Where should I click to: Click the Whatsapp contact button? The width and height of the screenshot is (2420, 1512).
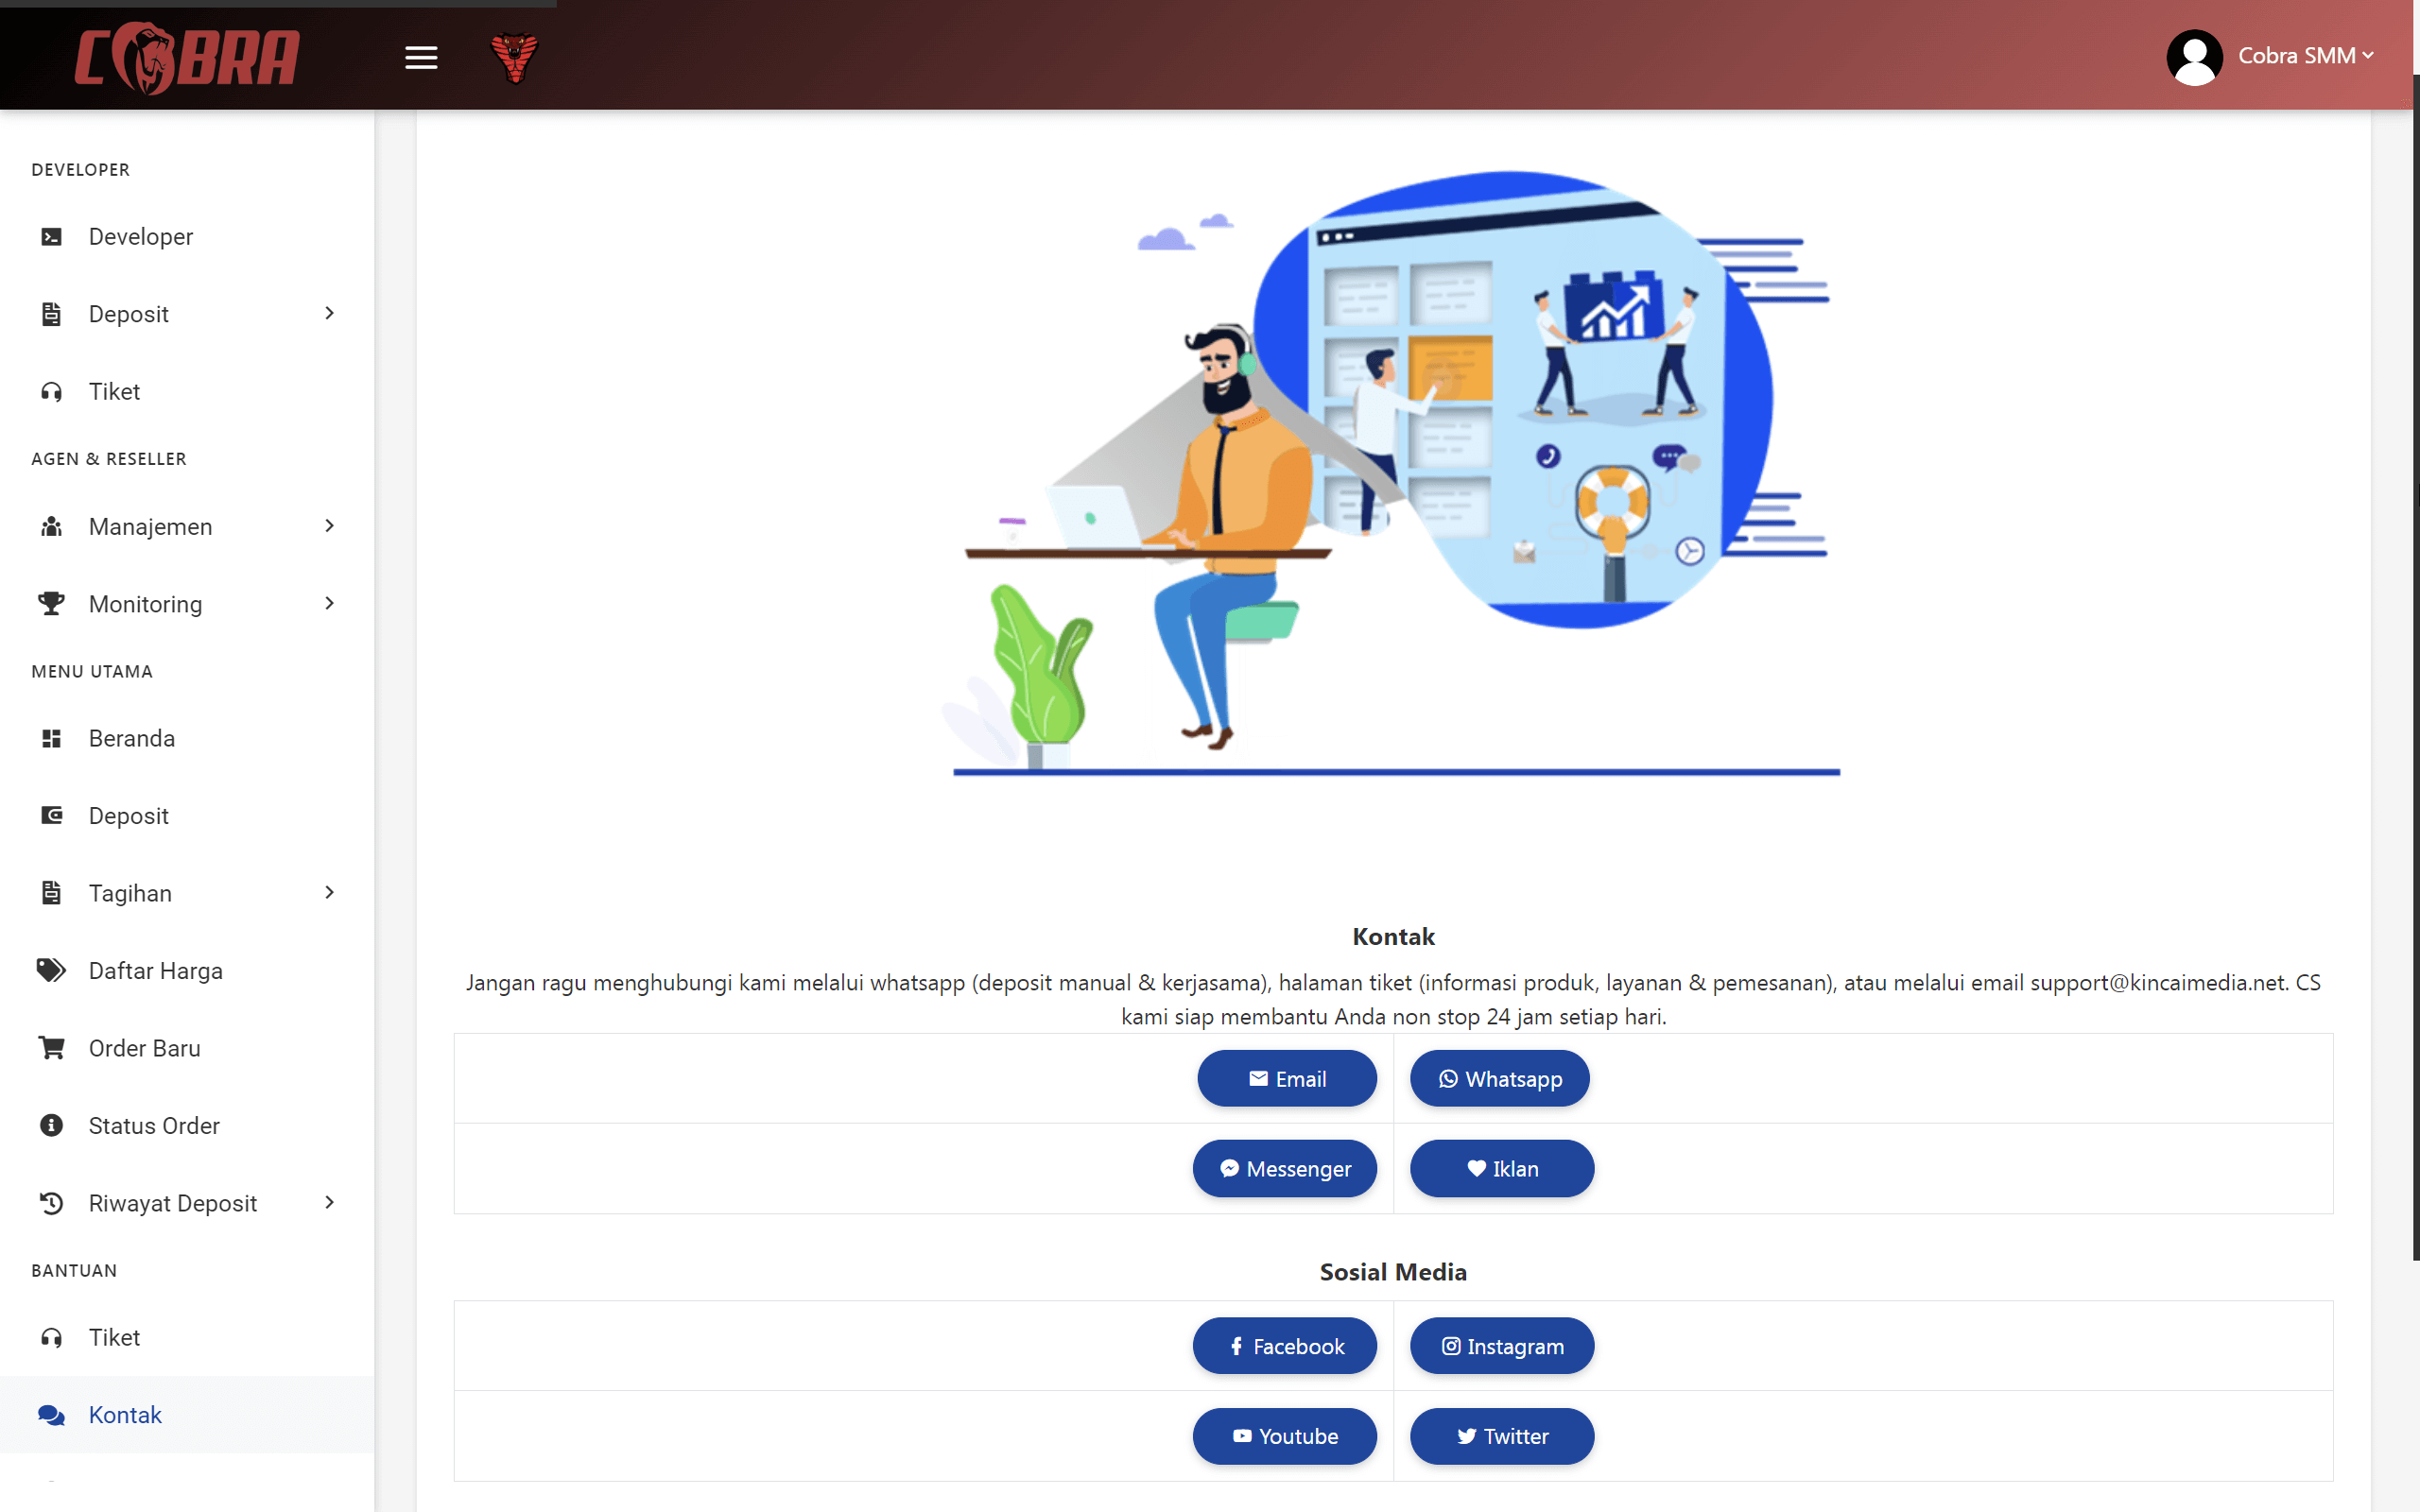pos(1499,1078)
